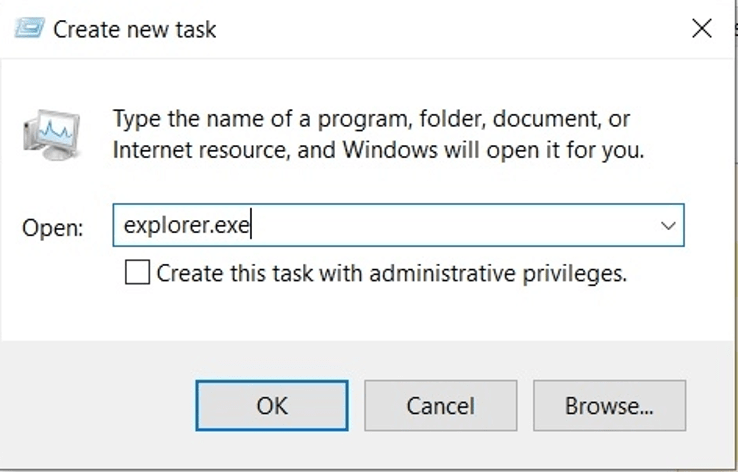
Task: Open the Browse... file picker
Action: (609, 405)
